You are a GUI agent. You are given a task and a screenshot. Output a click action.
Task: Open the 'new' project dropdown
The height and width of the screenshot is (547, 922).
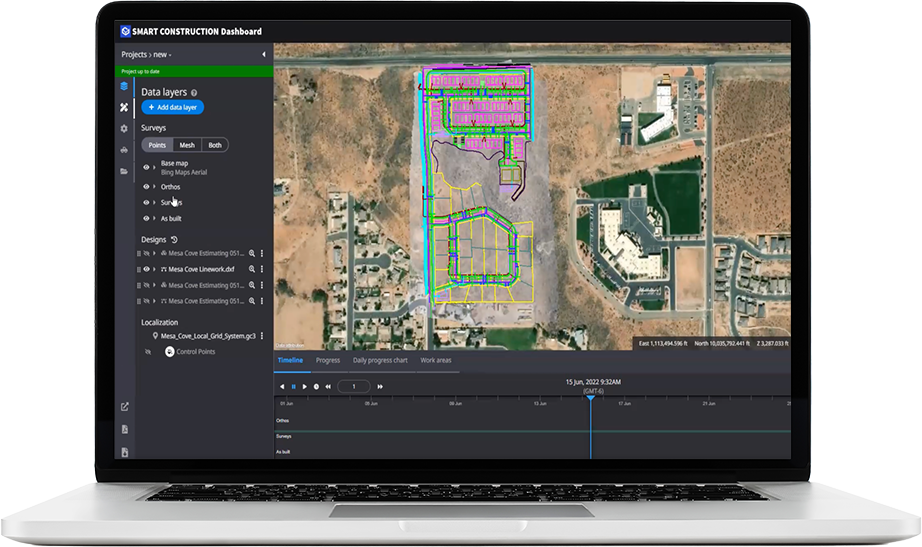click(162, 55)
